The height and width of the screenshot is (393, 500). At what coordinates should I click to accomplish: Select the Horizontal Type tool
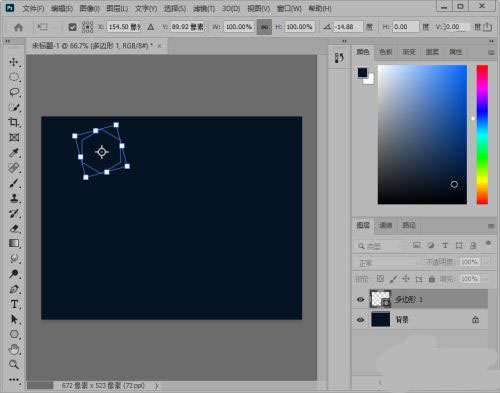click(14, 304)
